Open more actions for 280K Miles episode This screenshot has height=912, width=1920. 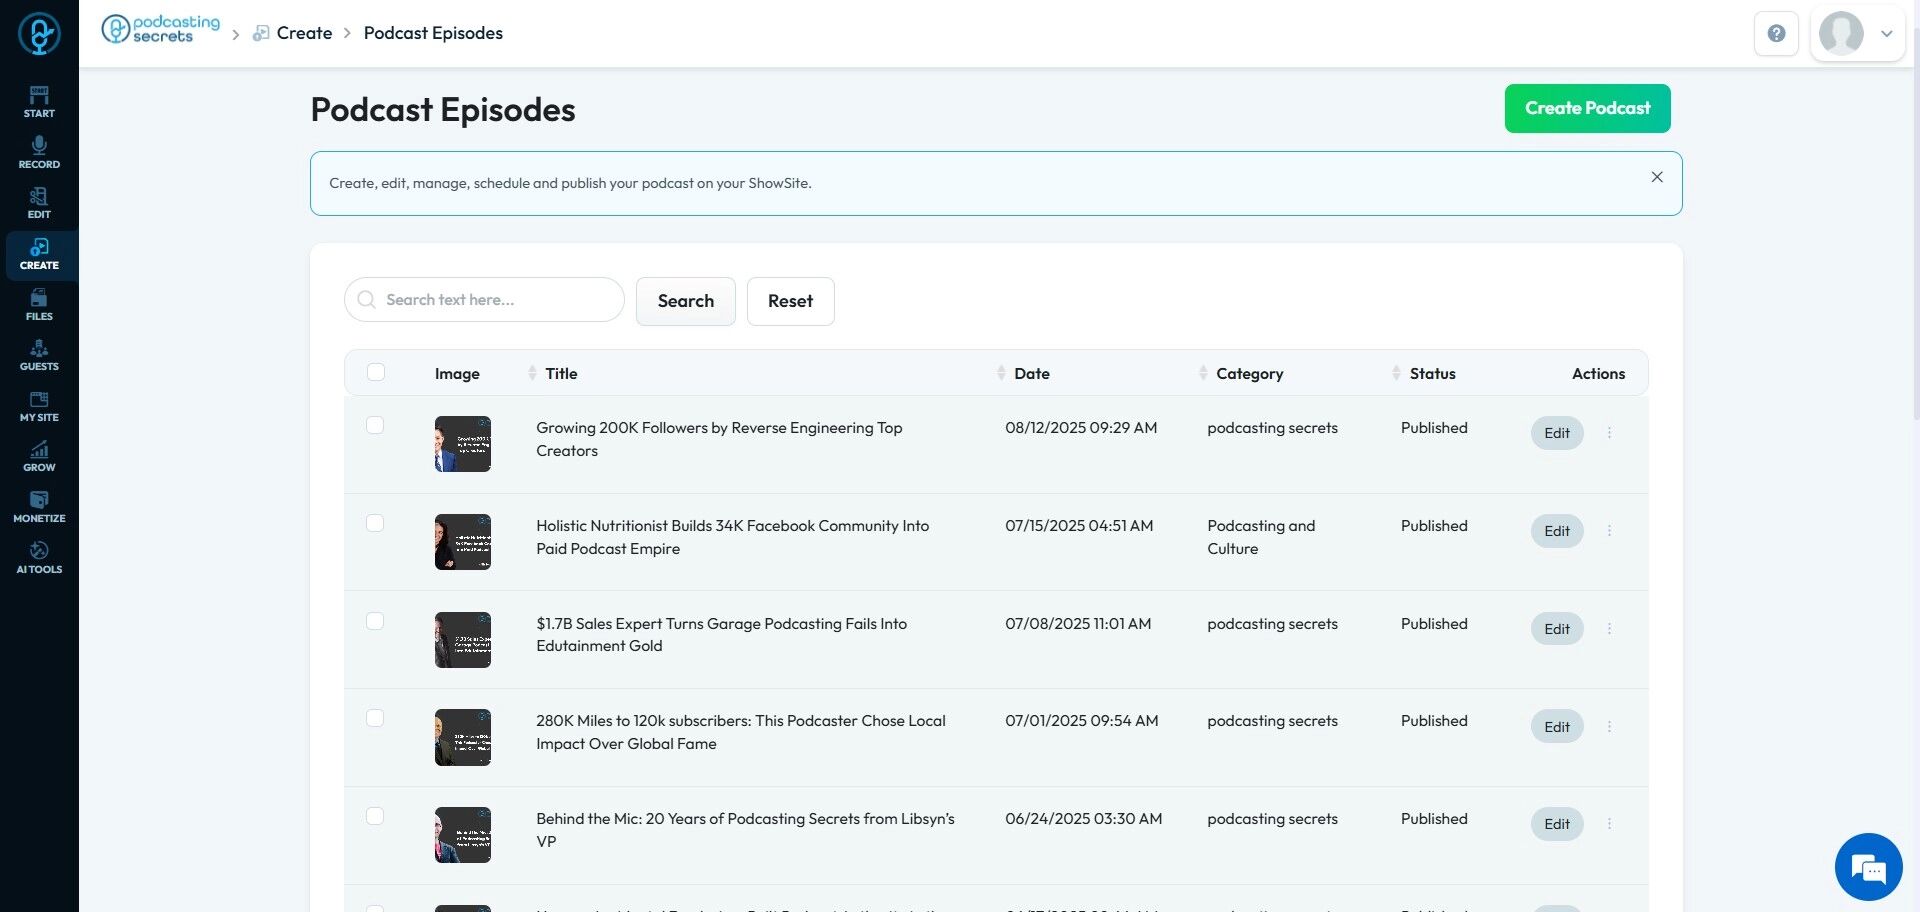coord(1609,727)
